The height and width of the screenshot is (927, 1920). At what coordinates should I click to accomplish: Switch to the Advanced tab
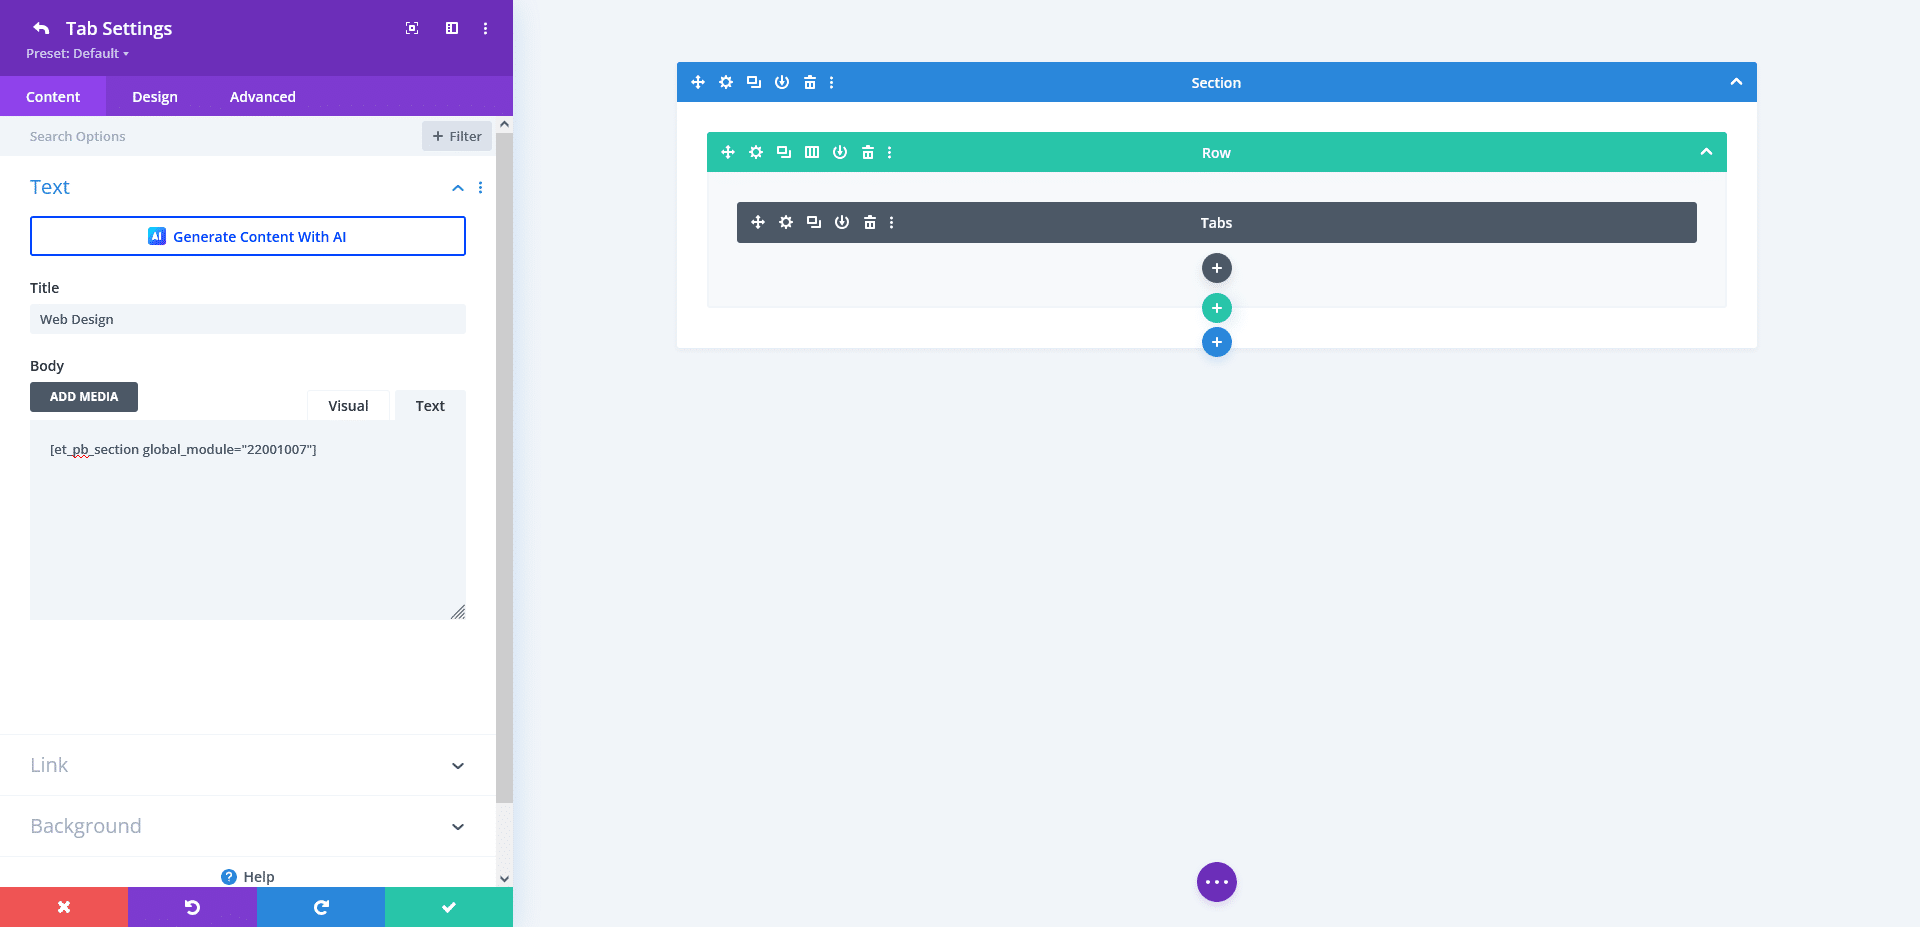click(262, 96)
